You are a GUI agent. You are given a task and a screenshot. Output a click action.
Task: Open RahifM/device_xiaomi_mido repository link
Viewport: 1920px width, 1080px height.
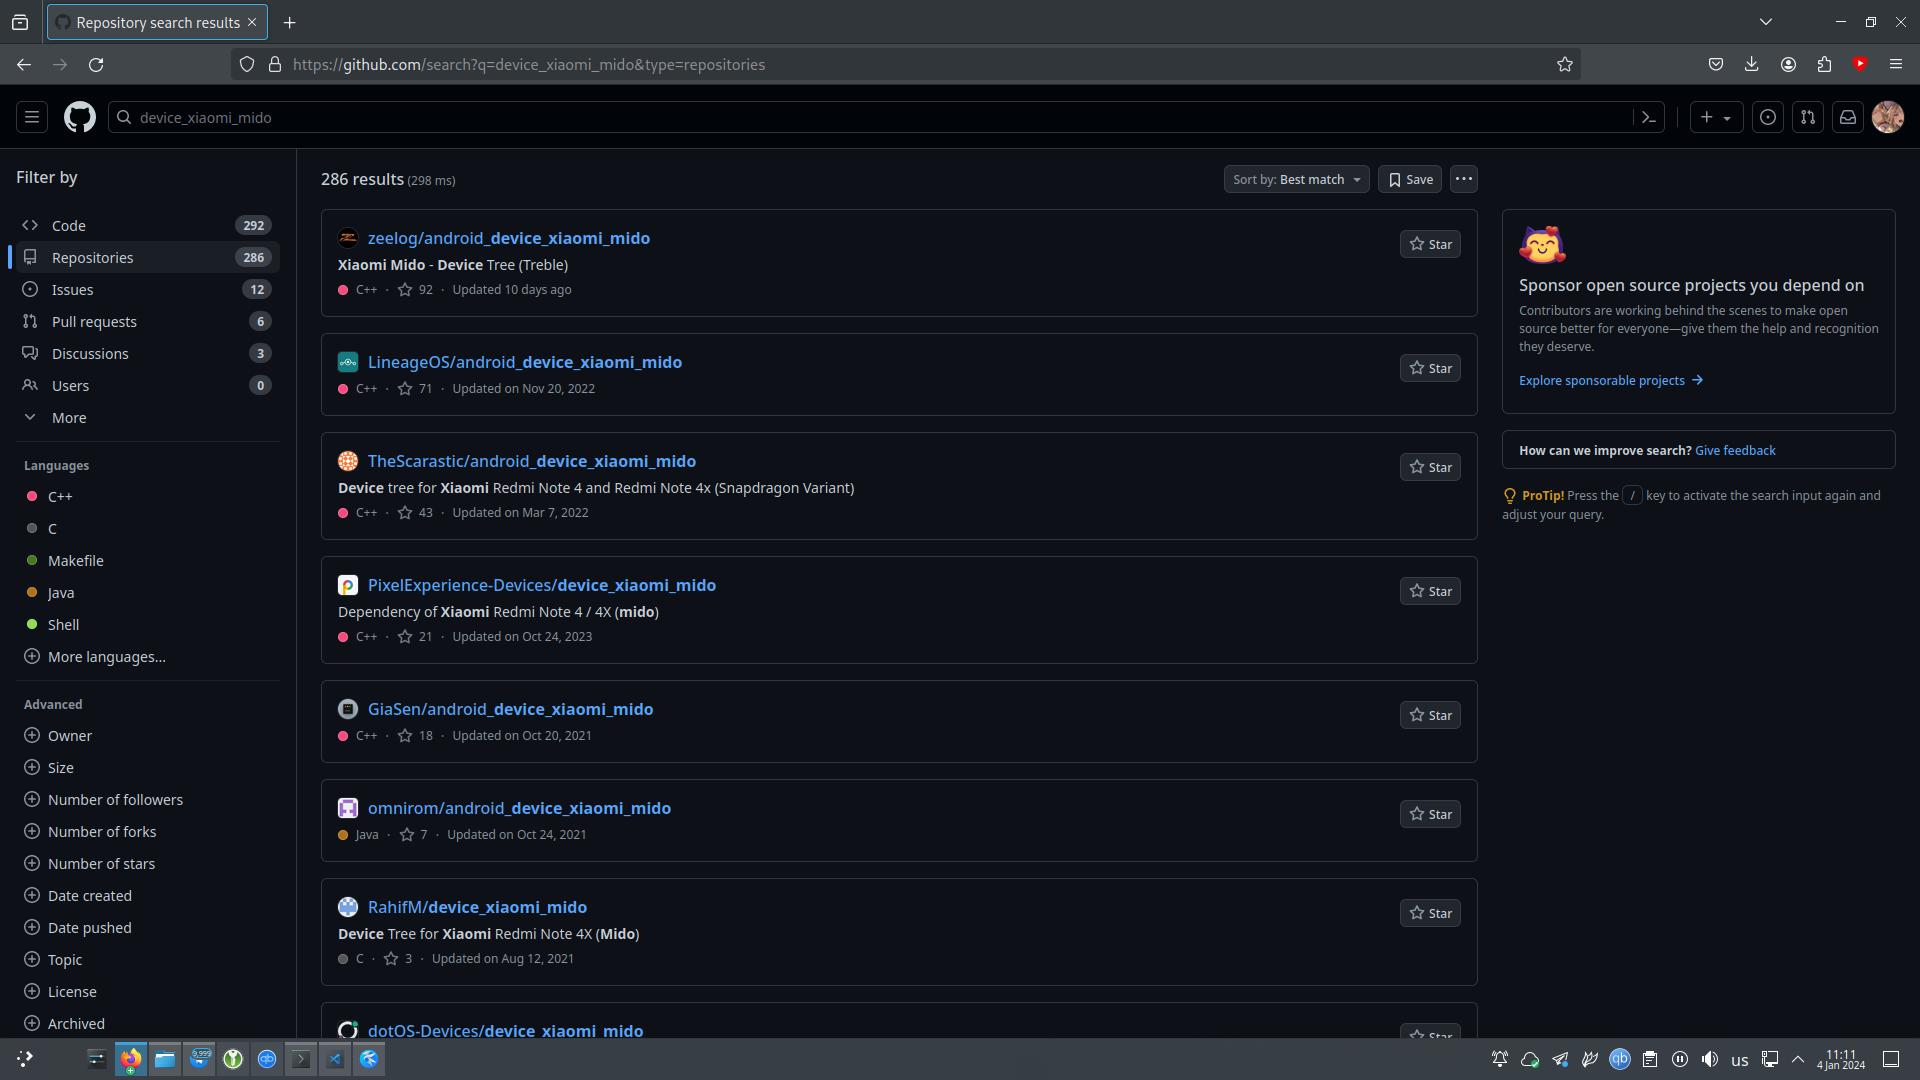click(477, 907)
